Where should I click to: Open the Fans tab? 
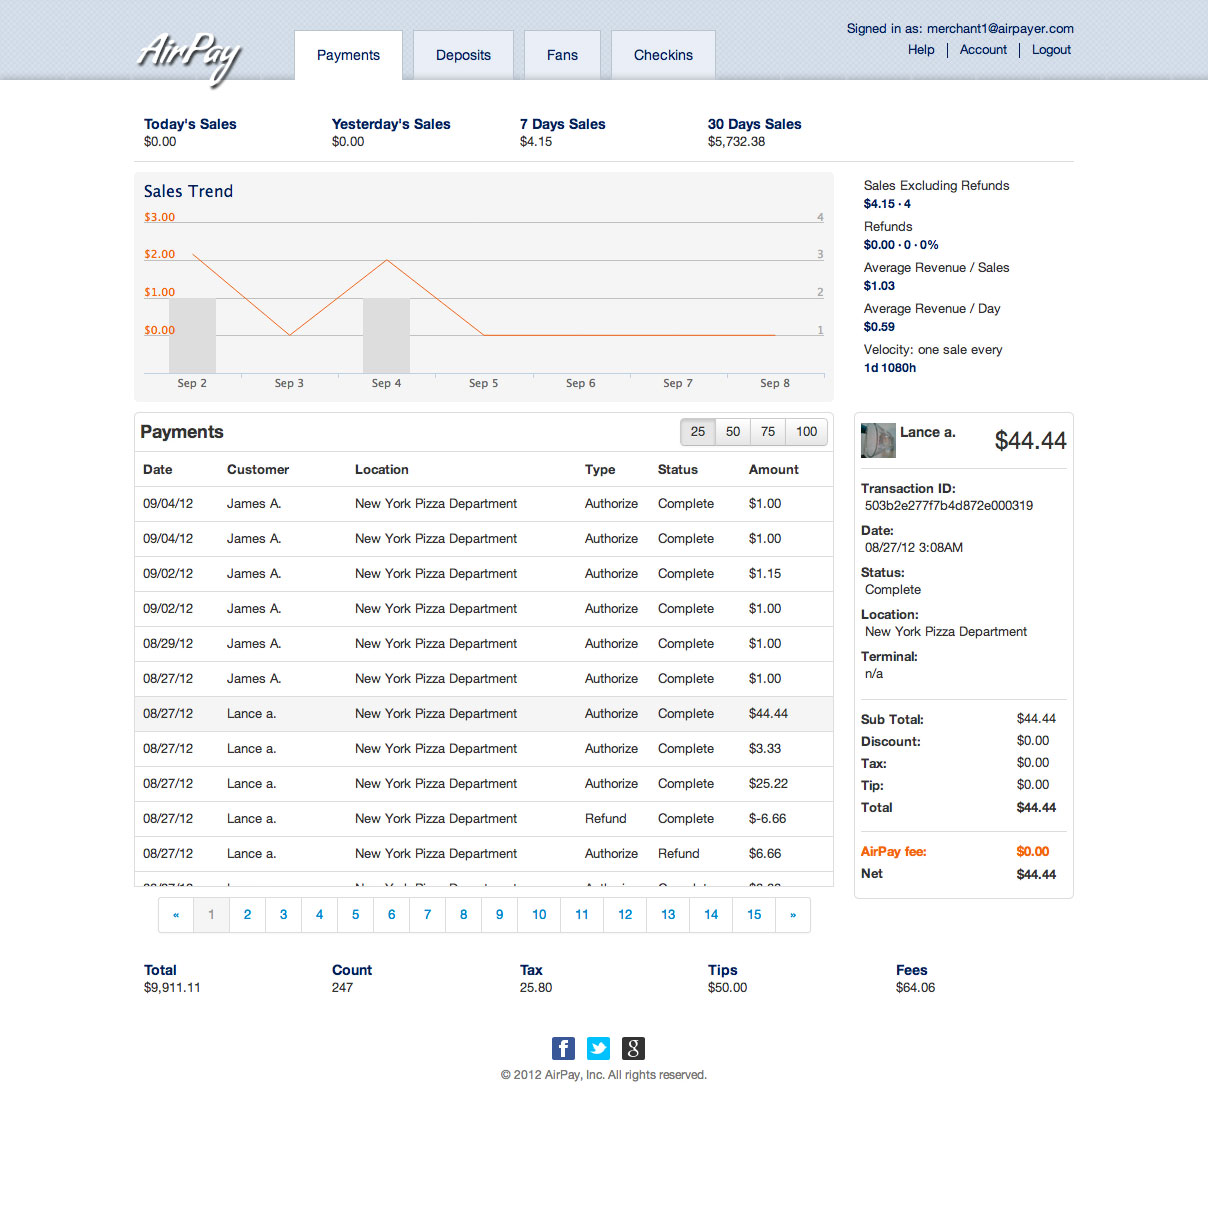pos(562,56)
